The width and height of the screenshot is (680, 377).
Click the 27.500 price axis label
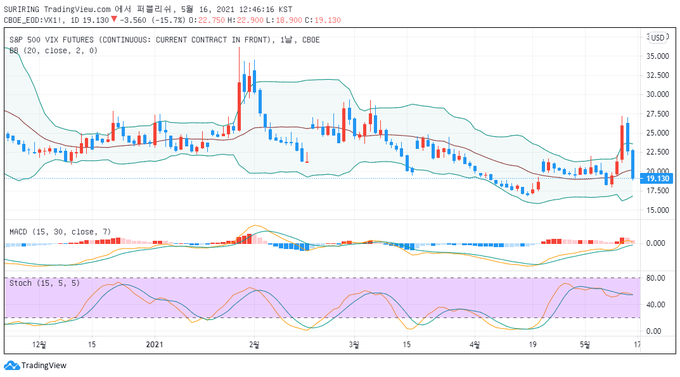pyautogui.click(x=657, y=114)
